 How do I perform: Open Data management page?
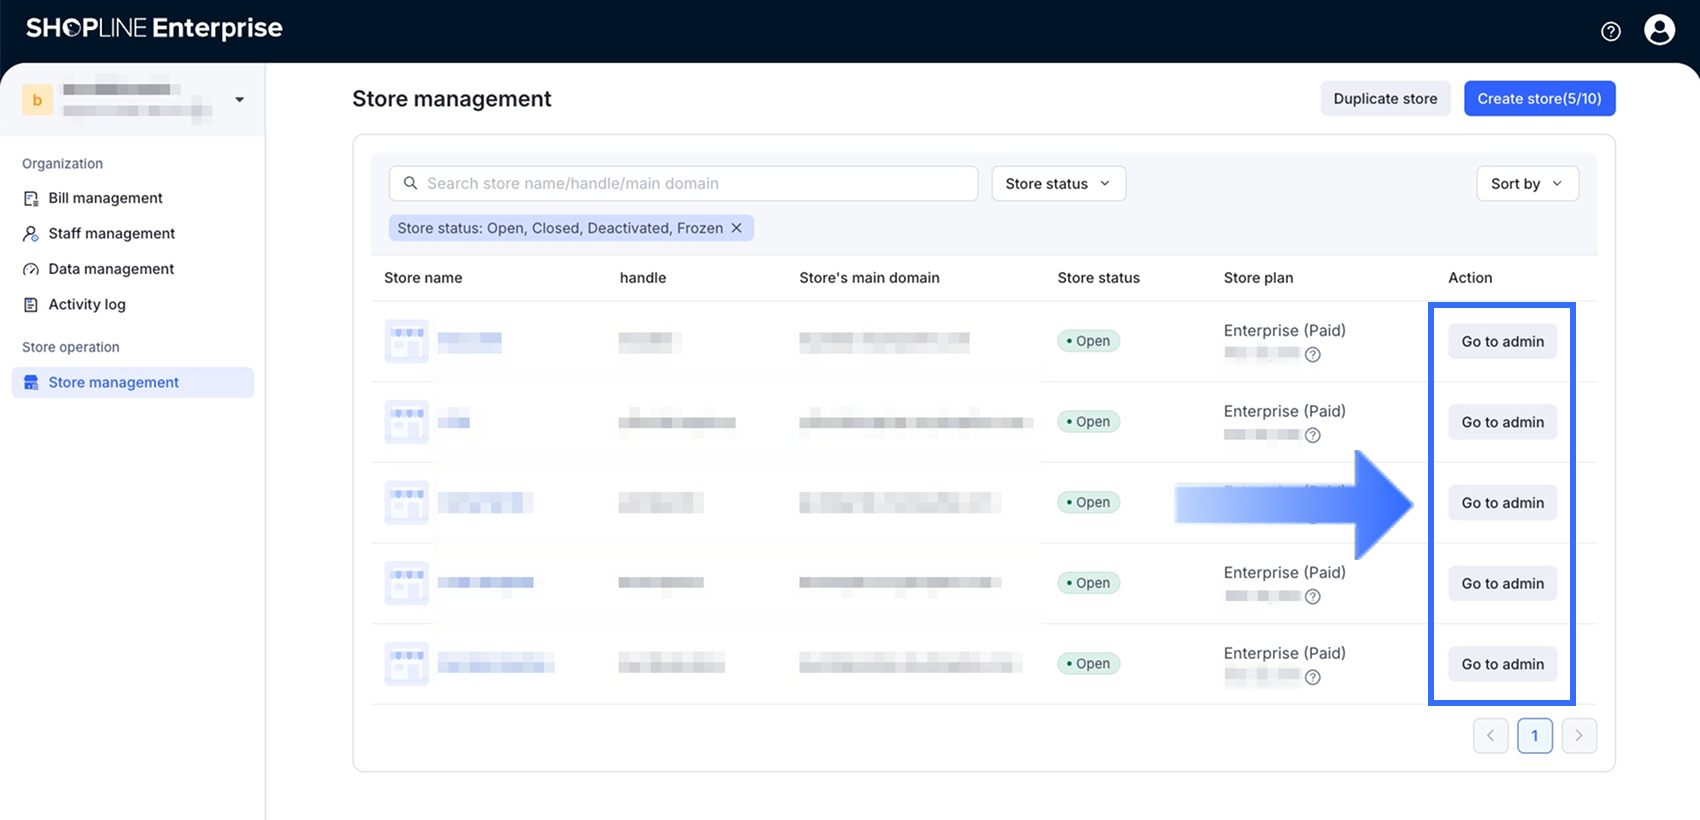tap(111, 269)
